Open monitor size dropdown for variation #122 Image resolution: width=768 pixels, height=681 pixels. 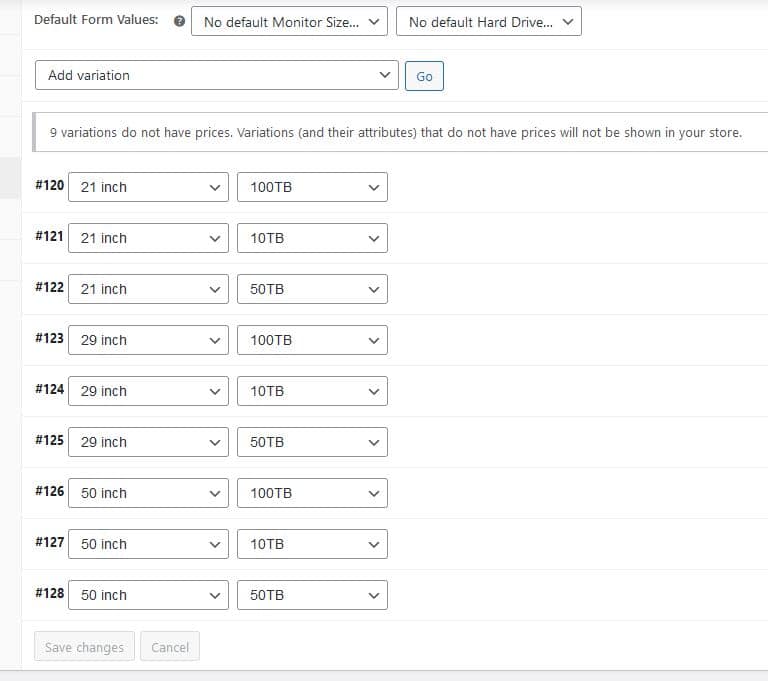point(148,289)
